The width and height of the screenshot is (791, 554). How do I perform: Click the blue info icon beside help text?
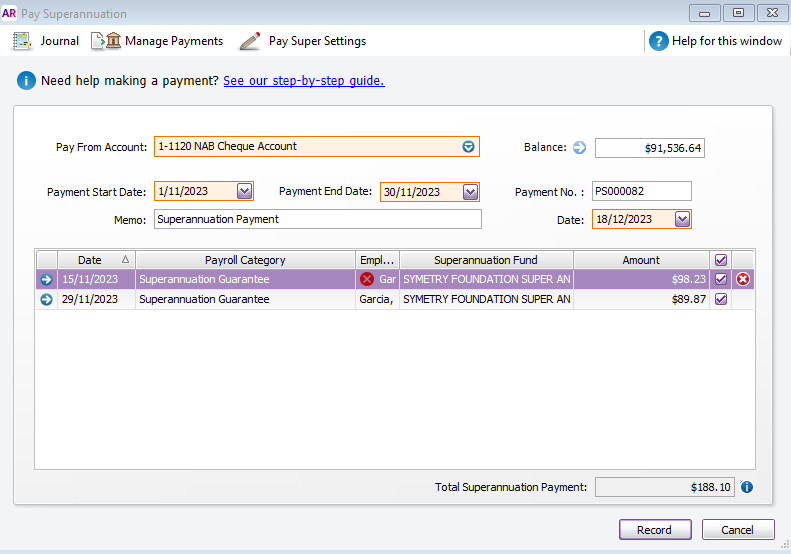pos(25,81)
